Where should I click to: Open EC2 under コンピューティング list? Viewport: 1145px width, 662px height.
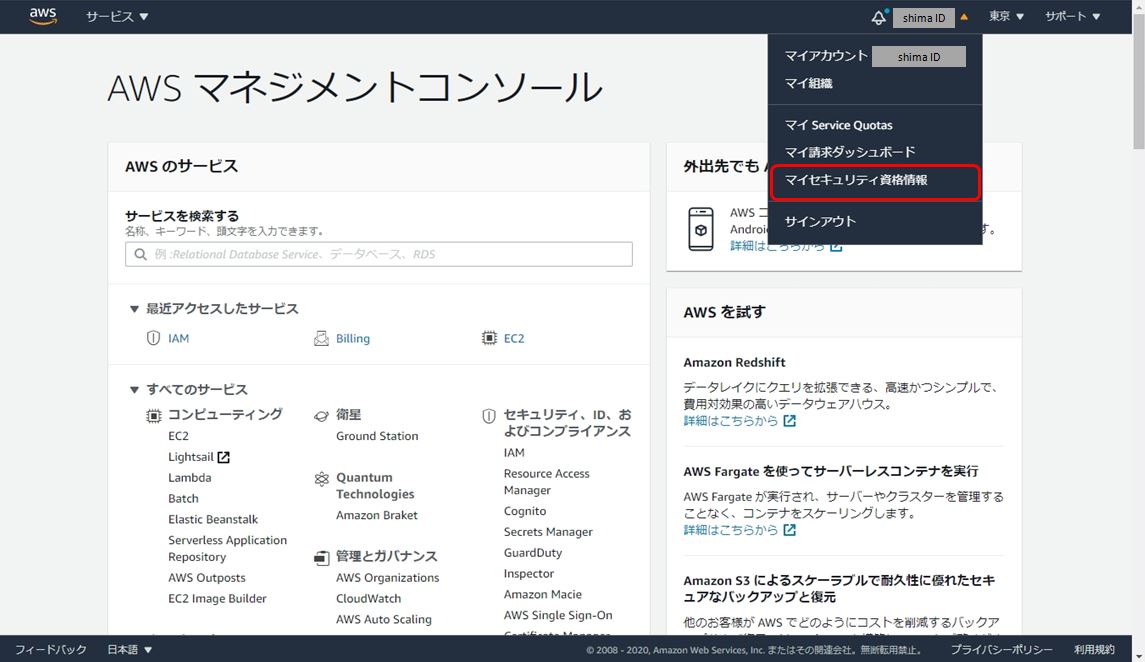178,436
